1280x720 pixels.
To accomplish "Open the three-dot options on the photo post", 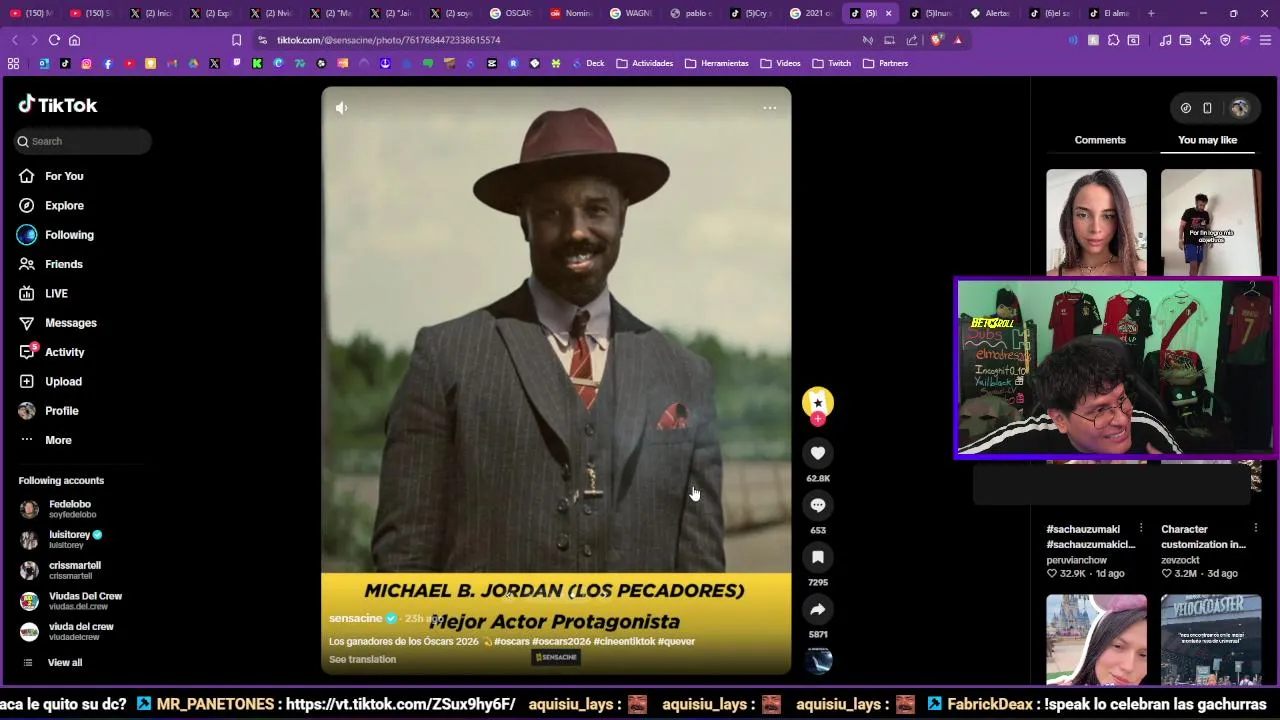I will 770,108.
